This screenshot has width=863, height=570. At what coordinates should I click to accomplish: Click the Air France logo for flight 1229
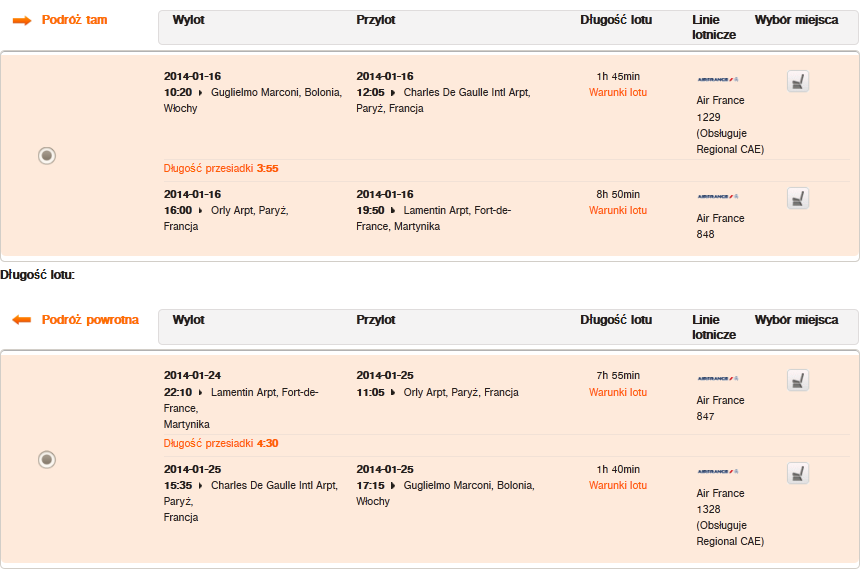pos(718,80)
